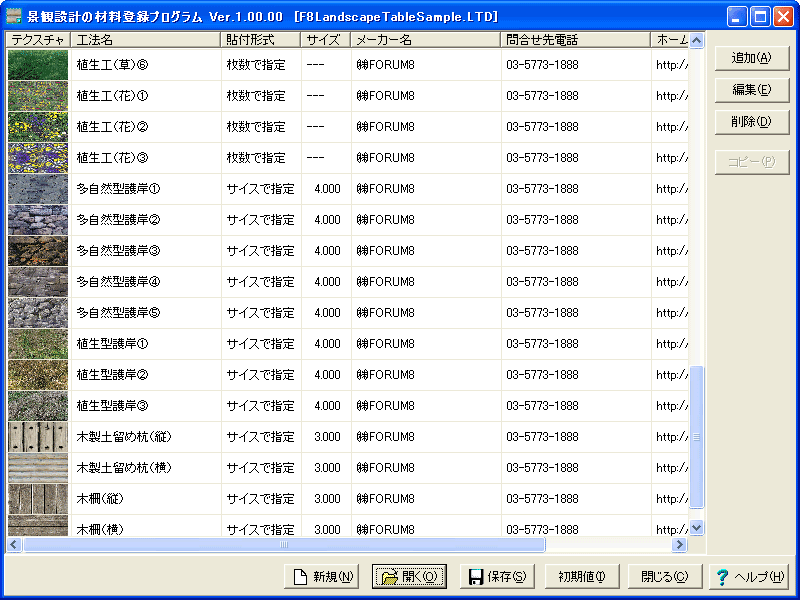Sort by the 工法名 column header
Screen dimensions: 800x600
point(145,40)
